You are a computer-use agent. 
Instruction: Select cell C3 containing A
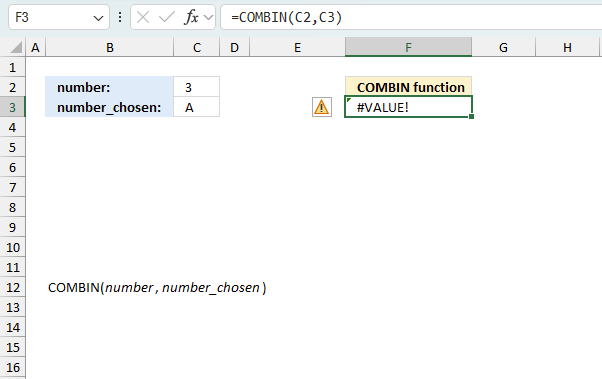point(197,107)
